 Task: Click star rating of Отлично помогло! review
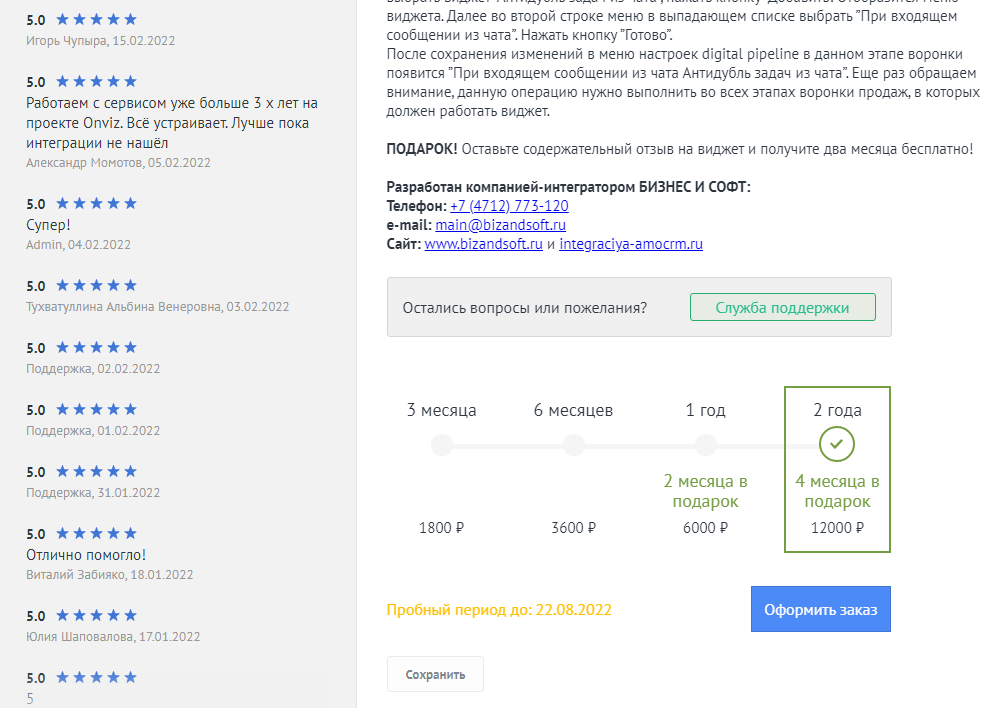click(96, 533)
